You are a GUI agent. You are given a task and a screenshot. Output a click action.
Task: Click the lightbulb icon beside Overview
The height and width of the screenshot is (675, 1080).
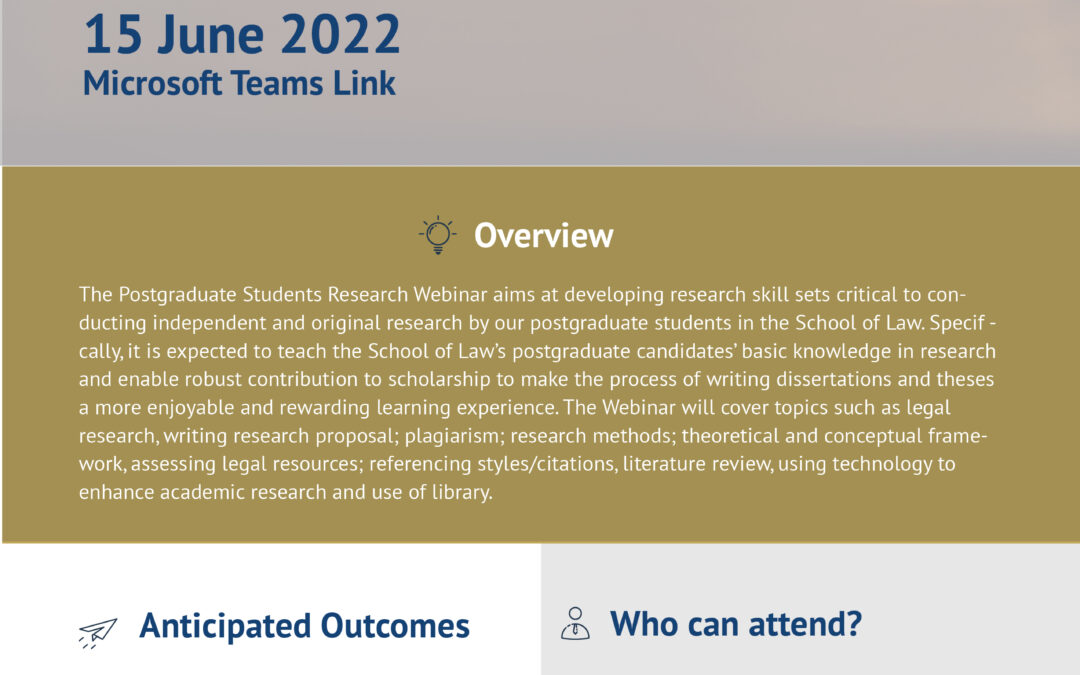pos(437,235)
